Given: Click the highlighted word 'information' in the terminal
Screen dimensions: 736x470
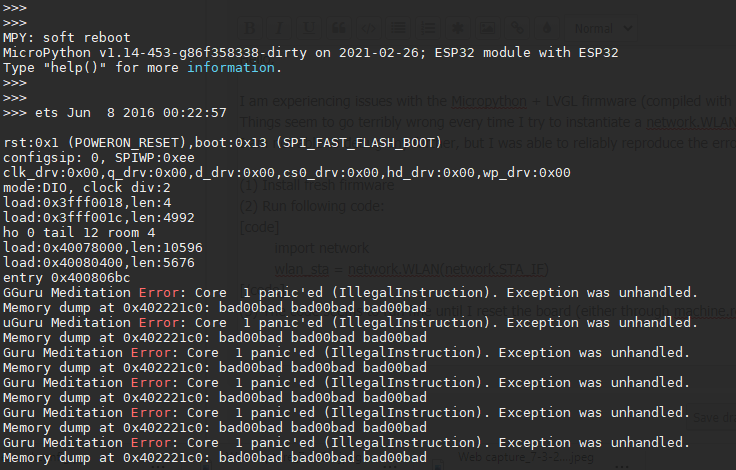Looking at the screenshot, I should click(230, 68).
